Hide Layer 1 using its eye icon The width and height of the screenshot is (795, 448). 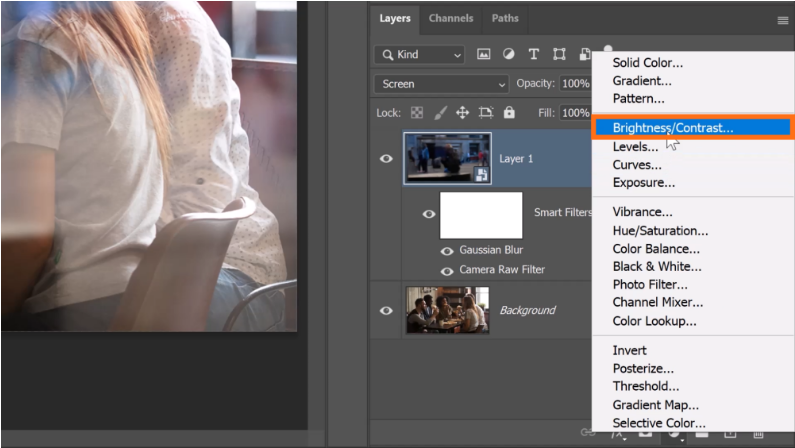click(x=387, y=158)
